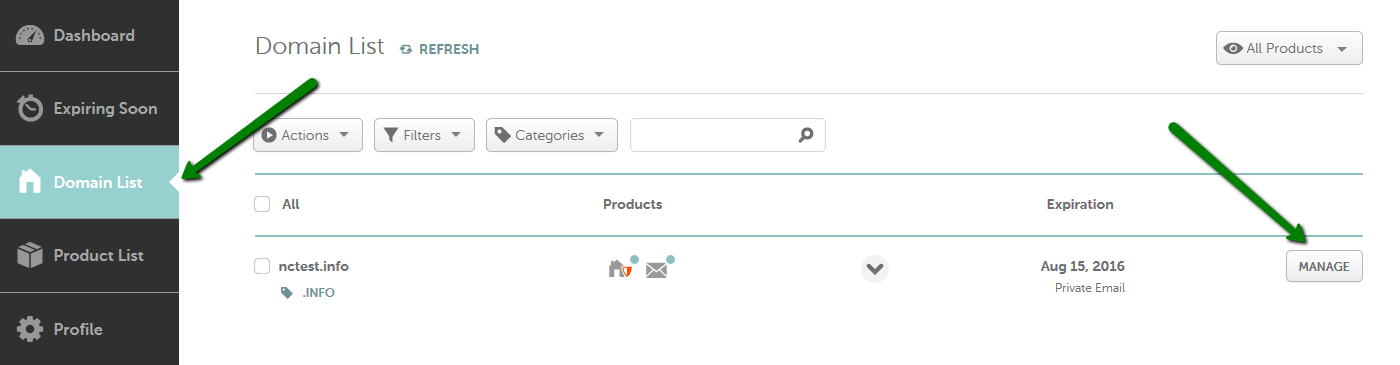Click the Dashboard gauge icon
Image resolution: width=1400 pixels, height=365 pixels.
point(30,35)
